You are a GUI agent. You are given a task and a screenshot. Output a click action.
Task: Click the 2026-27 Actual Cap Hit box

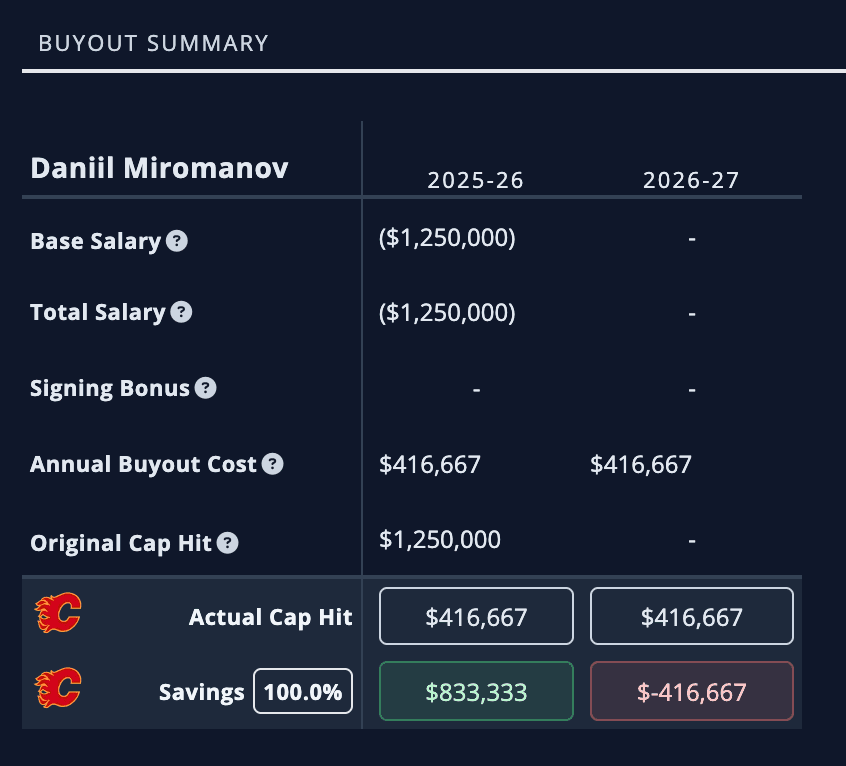tap(692, 616)
